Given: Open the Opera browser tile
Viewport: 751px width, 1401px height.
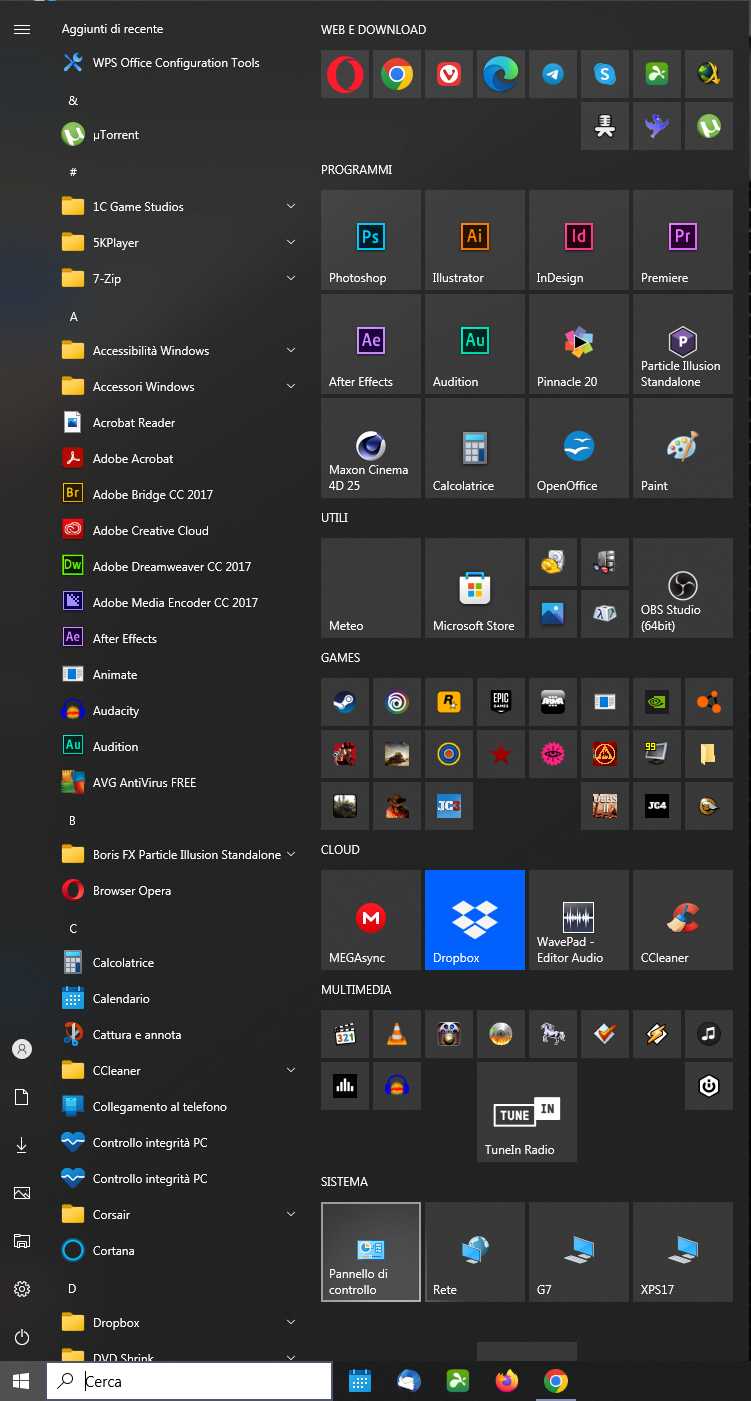Looking at the screenshot, I should [345, 74].
